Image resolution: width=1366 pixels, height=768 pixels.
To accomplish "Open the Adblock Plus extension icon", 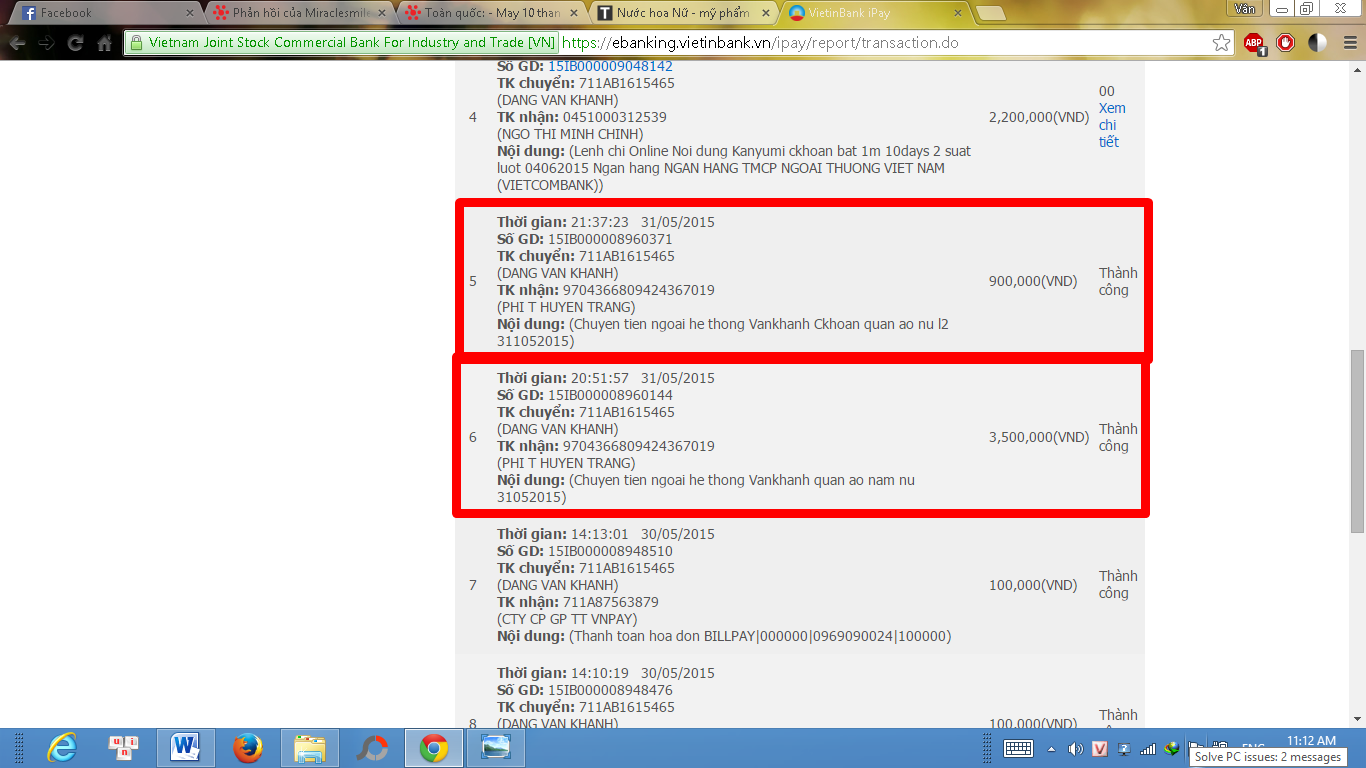I will pyautogui.click(x=1253, y=43).
